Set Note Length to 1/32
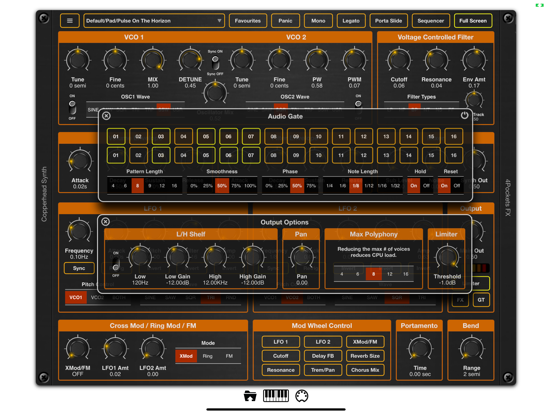 click(x=395, y=186)
